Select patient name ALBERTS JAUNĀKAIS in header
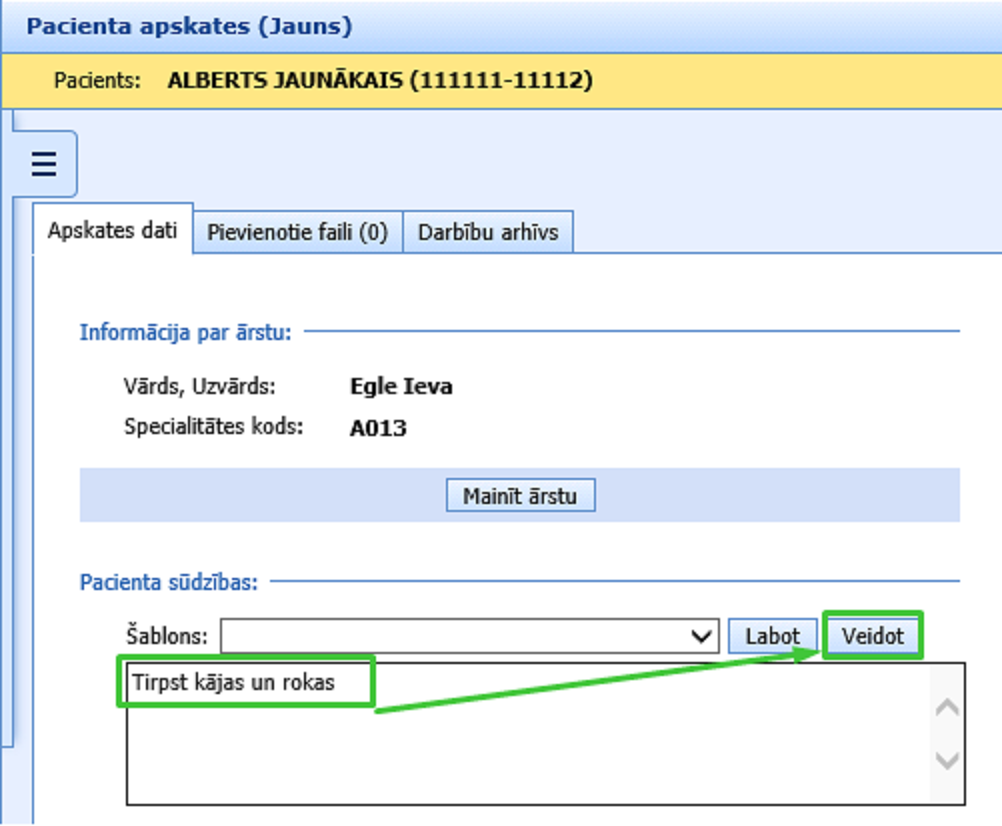Viewport: 1002px width, 826px height. click(285, 80)
